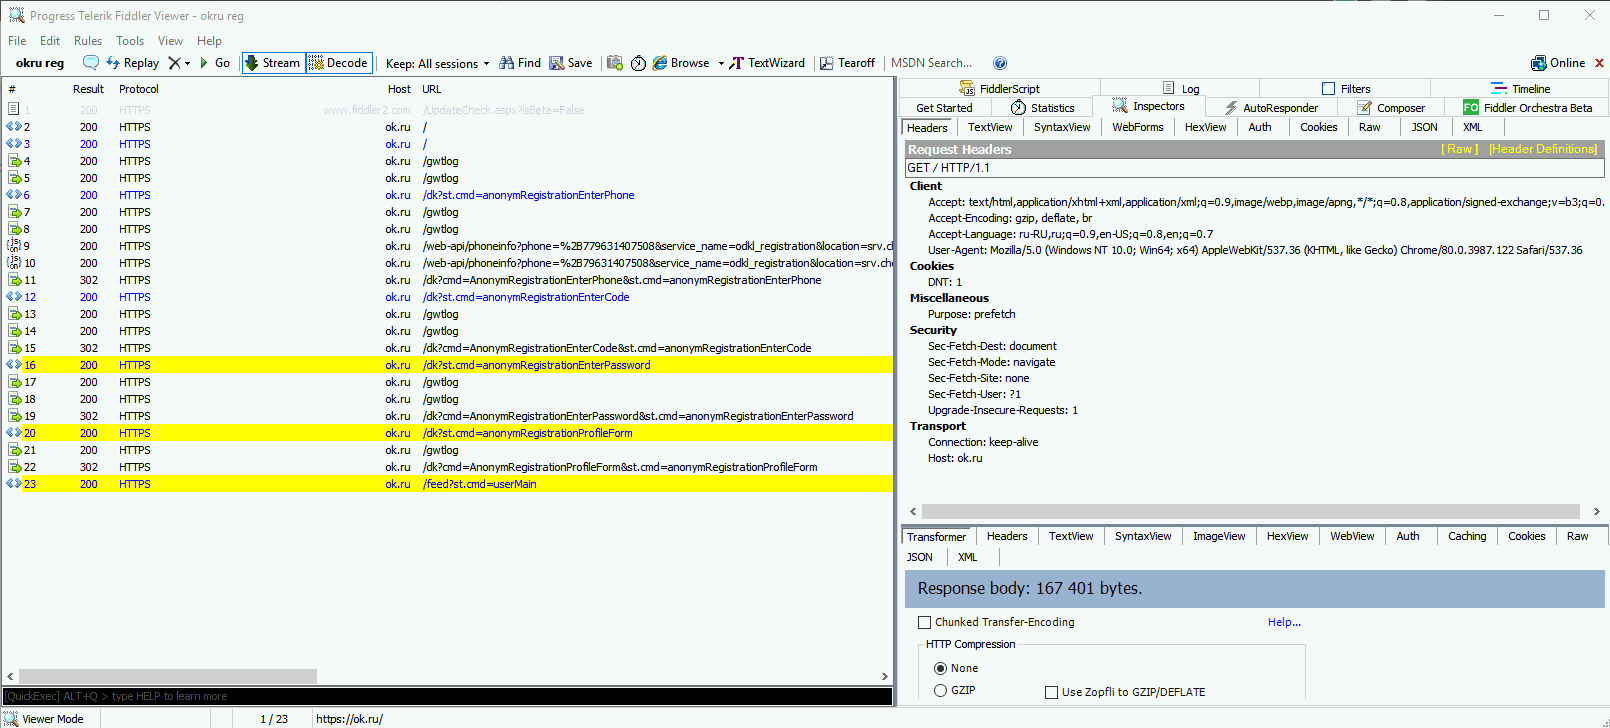Viewport: 1610px width, 728px height.
Task: Toggle Stream mode
Action: click(272, 63)
